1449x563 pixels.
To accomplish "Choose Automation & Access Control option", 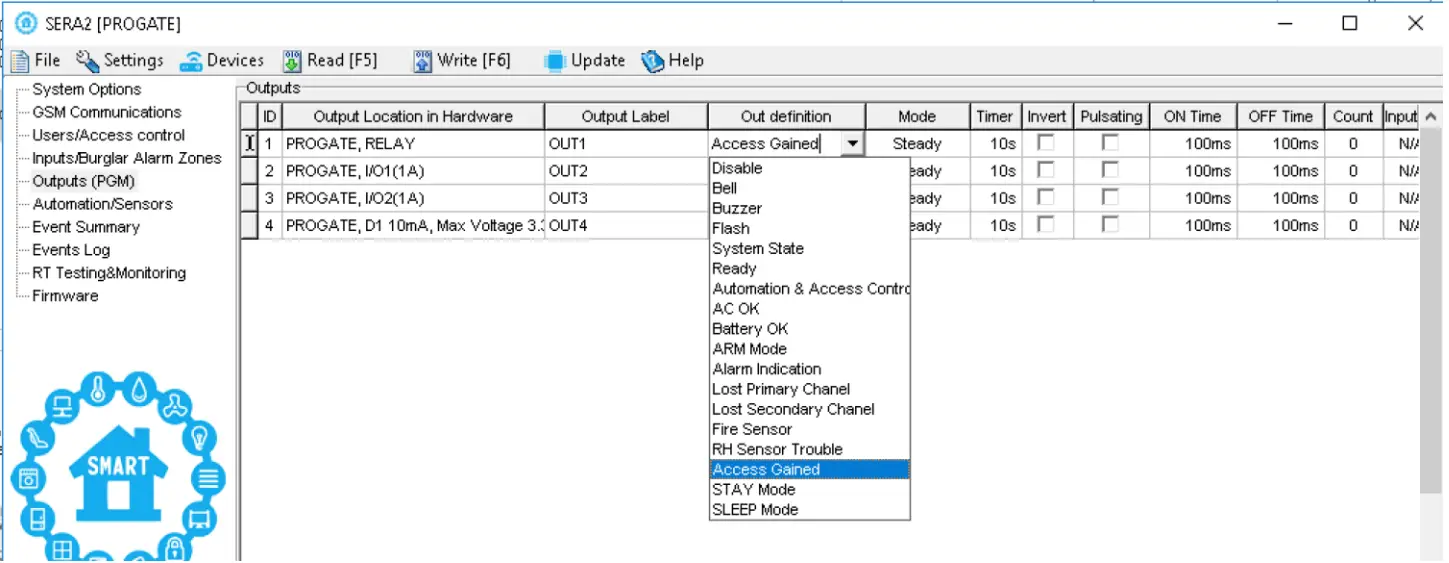I will tap(809, 288).
